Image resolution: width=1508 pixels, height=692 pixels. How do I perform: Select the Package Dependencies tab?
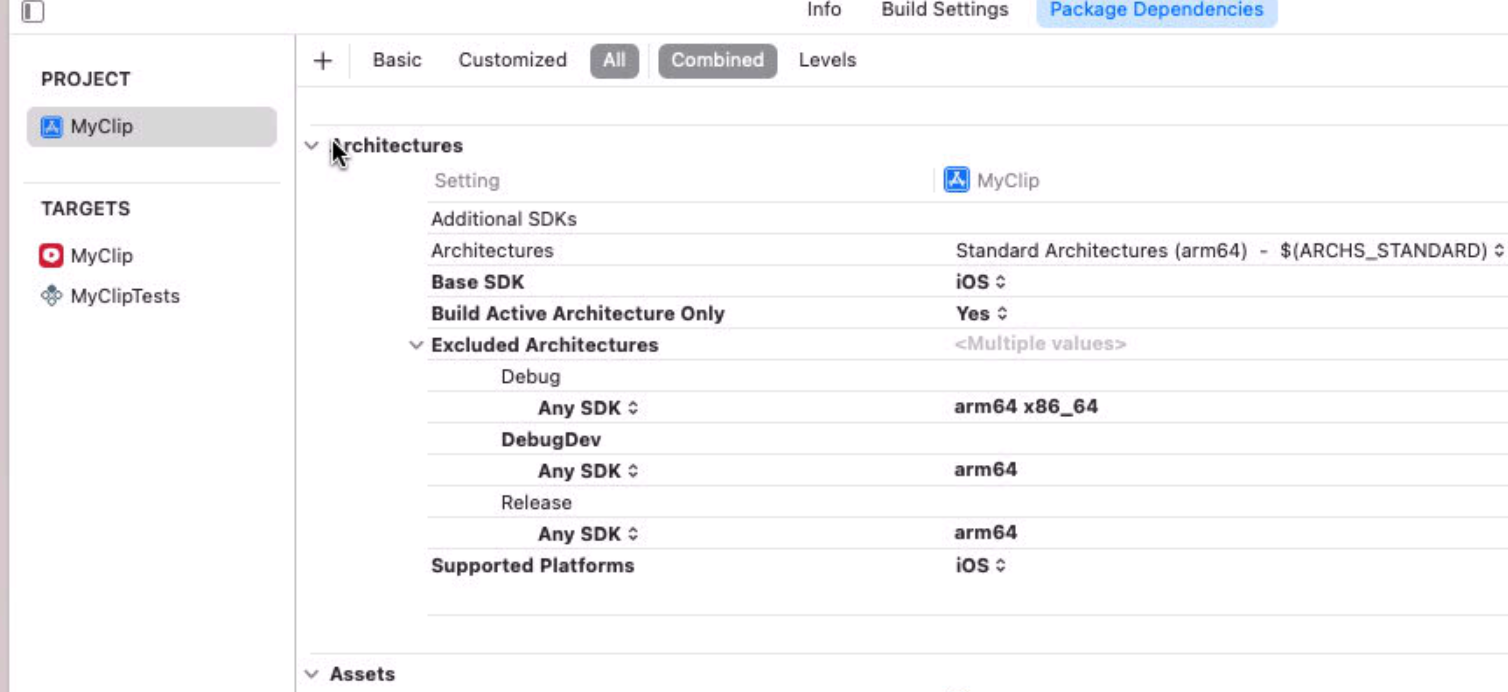[1156, 10]
